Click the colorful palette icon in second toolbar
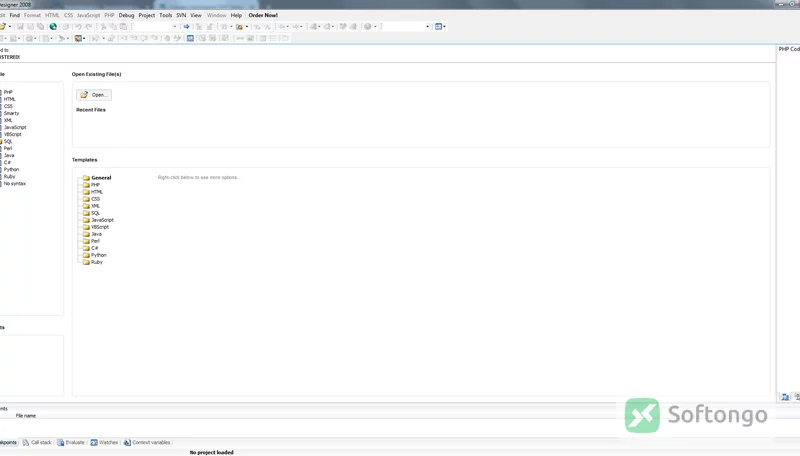Screen dimensions: 800x456 pos(78,38)
